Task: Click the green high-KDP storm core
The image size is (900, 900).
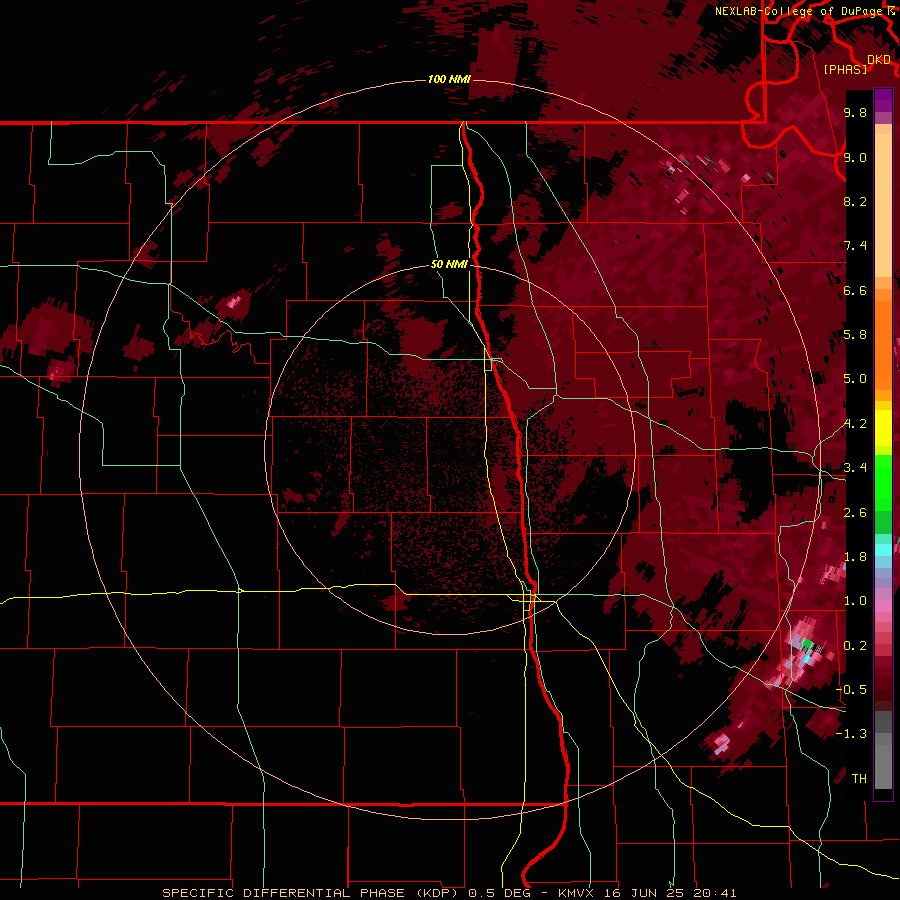Action: [x=806, y=644]
